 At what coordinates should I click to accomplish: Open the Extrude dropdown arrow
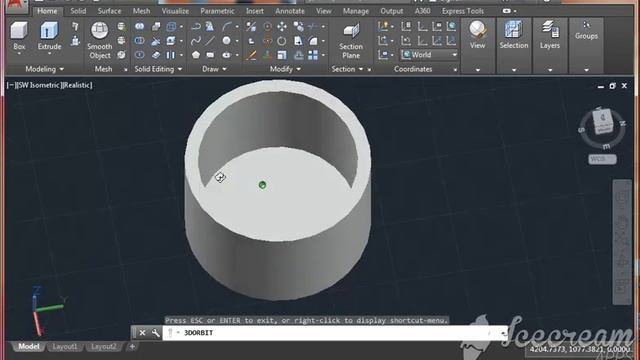[49, 54]
